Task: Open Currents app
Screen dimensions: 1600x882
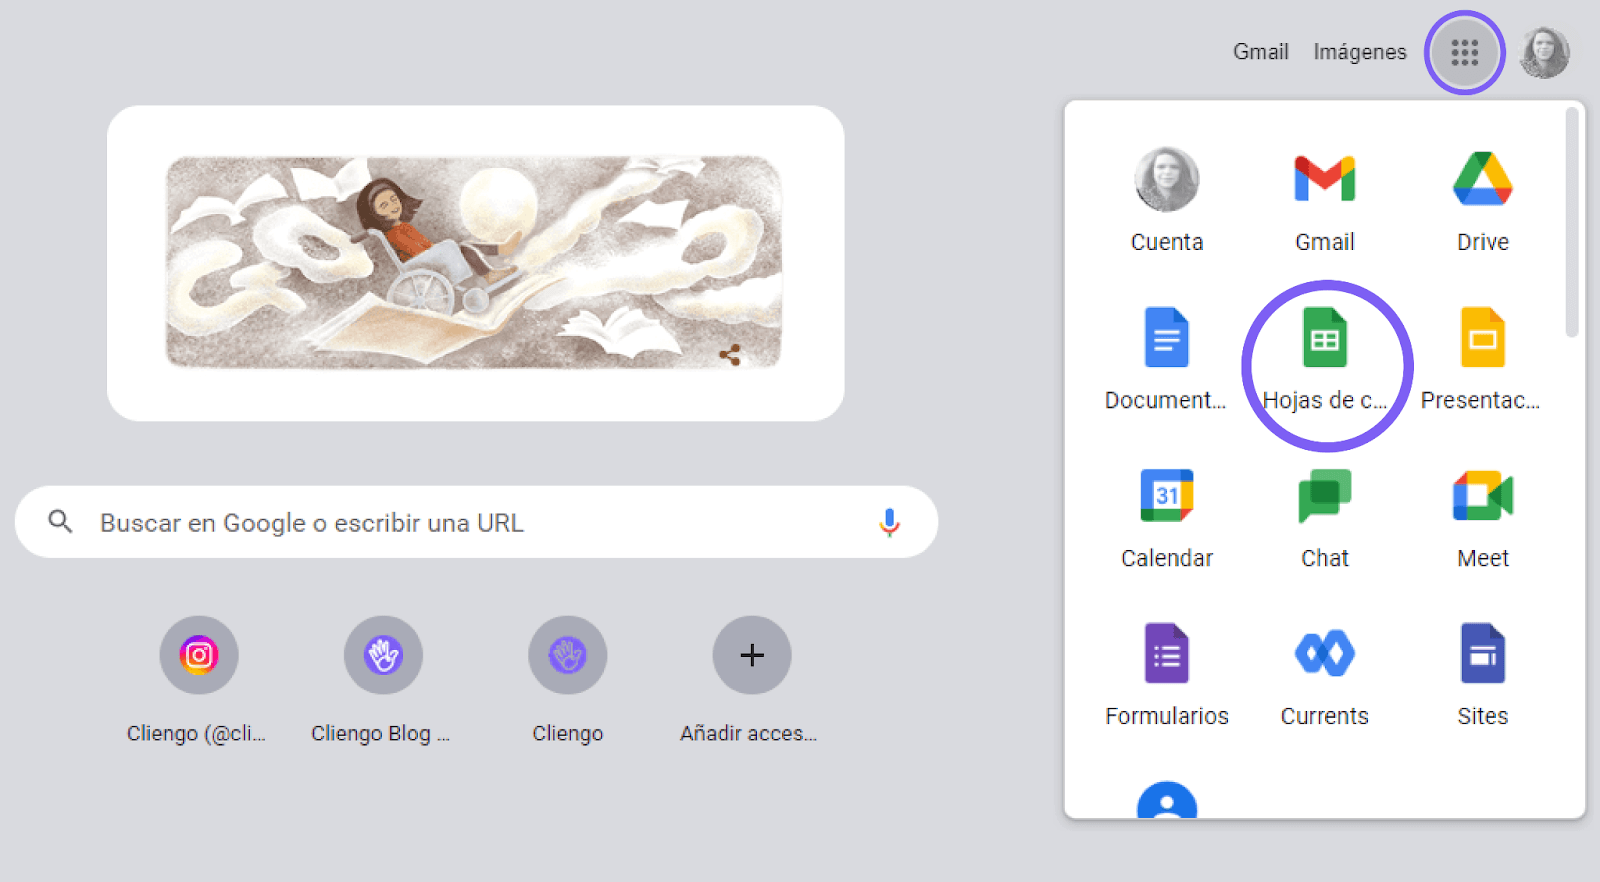Action: [1325, 675]
